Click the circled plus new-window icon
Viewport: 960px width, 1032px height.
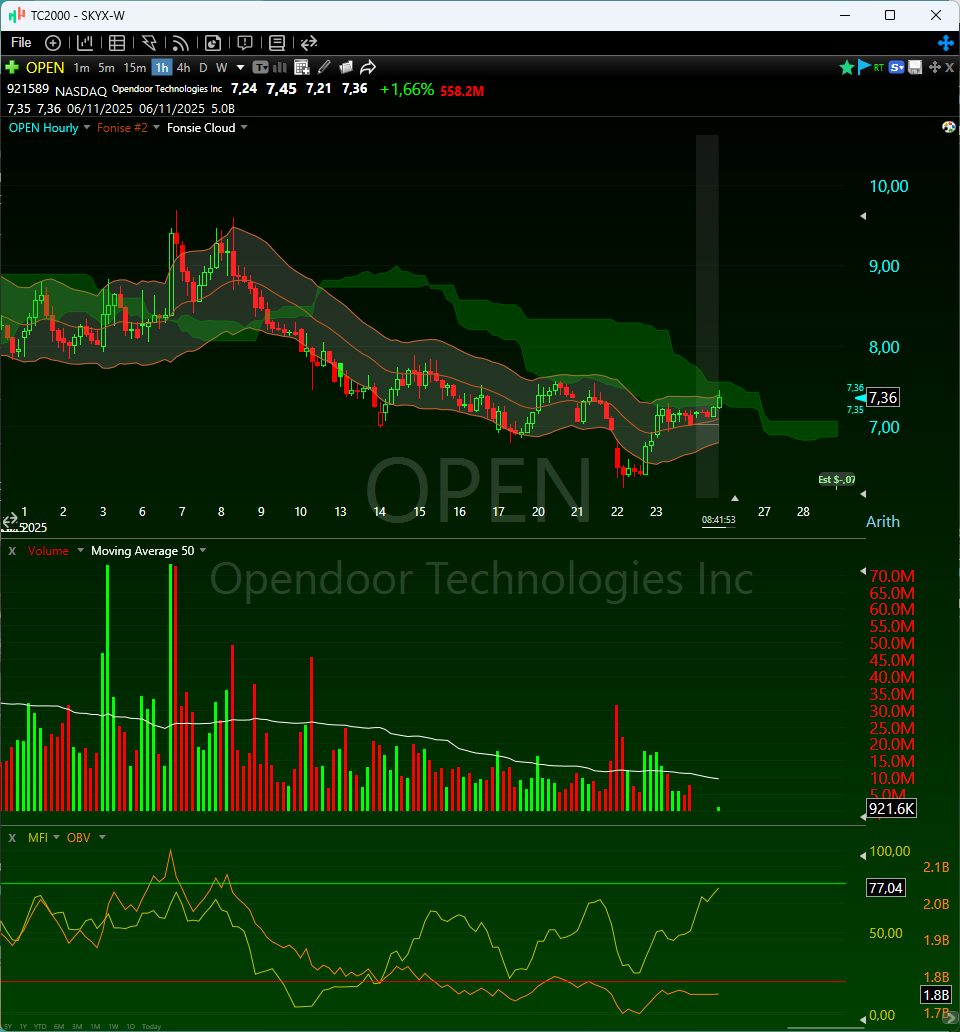pos(53,43)
